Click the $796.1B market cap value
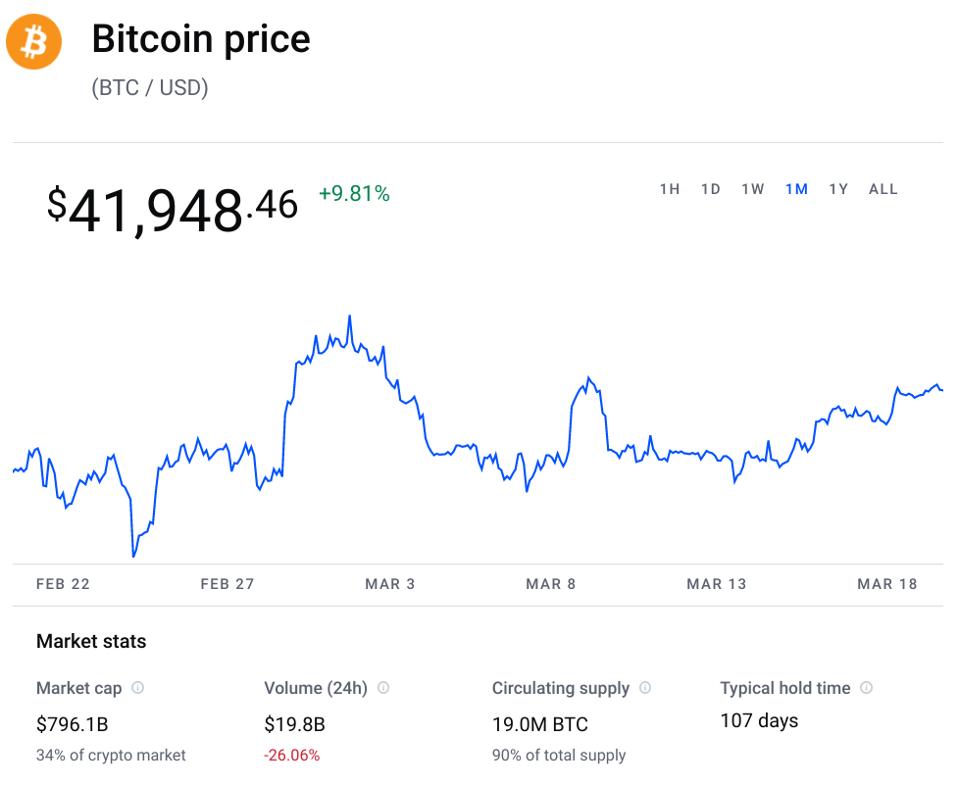 pos(70,724)
